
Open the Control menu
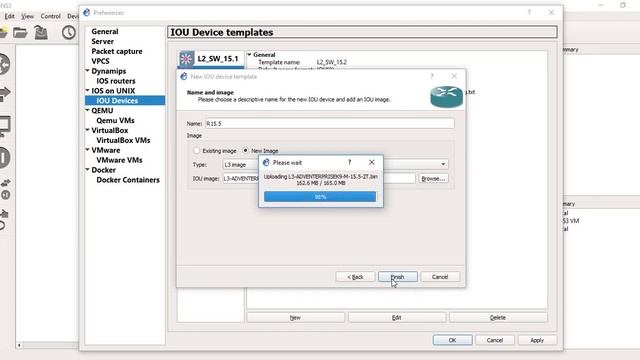(x=51, y=16)
